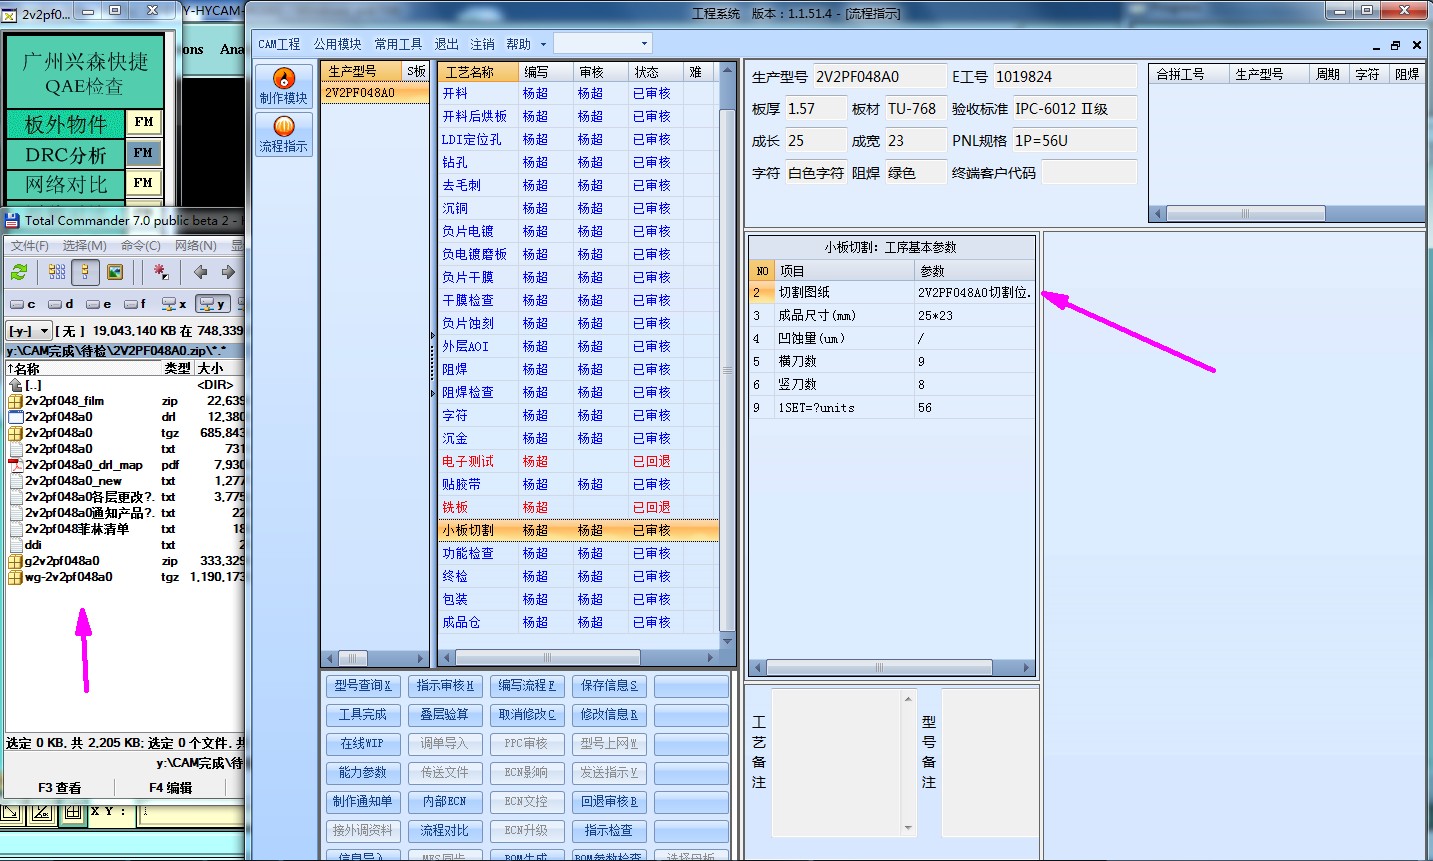Click the 生产型号 input field
1433x861 pixels.
point(878,77)
